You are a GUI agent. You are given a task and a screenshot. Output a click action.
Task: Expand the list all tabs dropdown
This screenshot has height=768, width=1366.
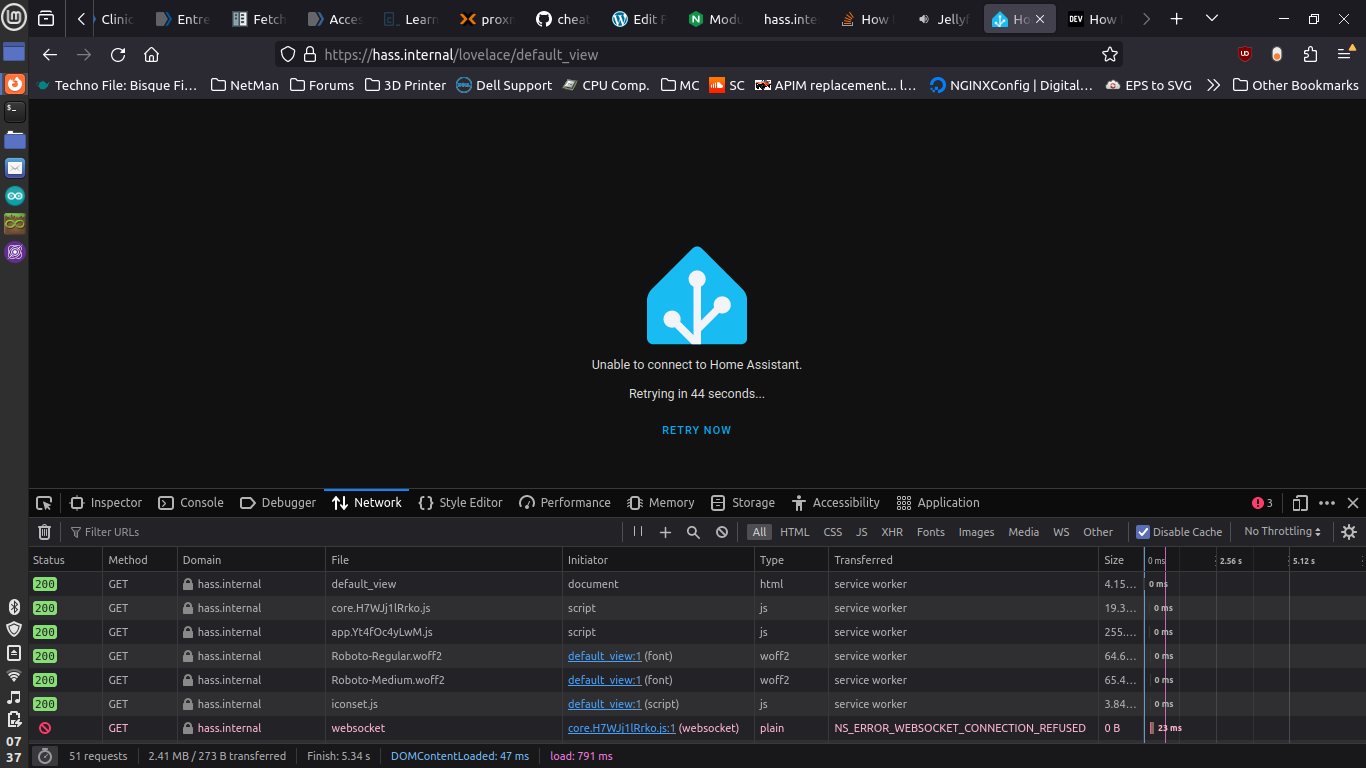[x=1212, y=19]
